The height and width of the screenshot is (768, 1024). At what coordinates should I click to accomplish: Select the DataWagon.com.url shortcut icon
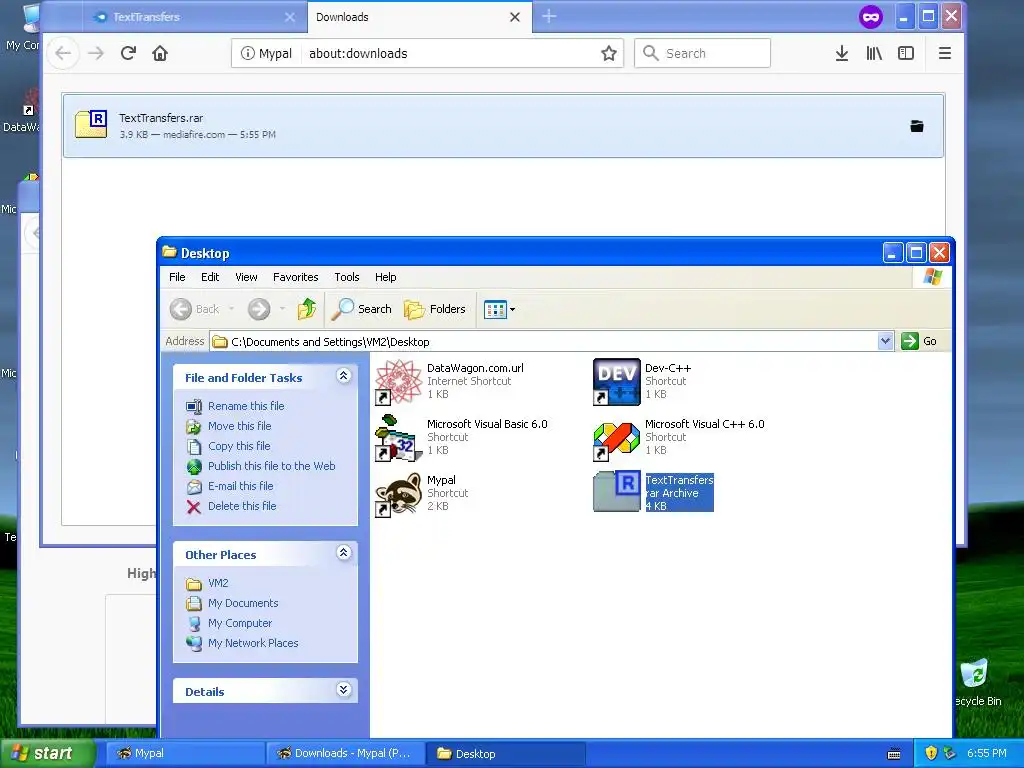click(398, 382)
